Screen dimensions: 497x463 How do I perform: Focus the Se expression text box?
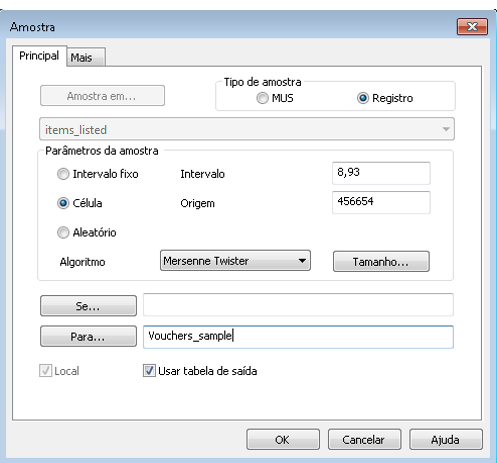pyautogui.click(x=298, y=305)
